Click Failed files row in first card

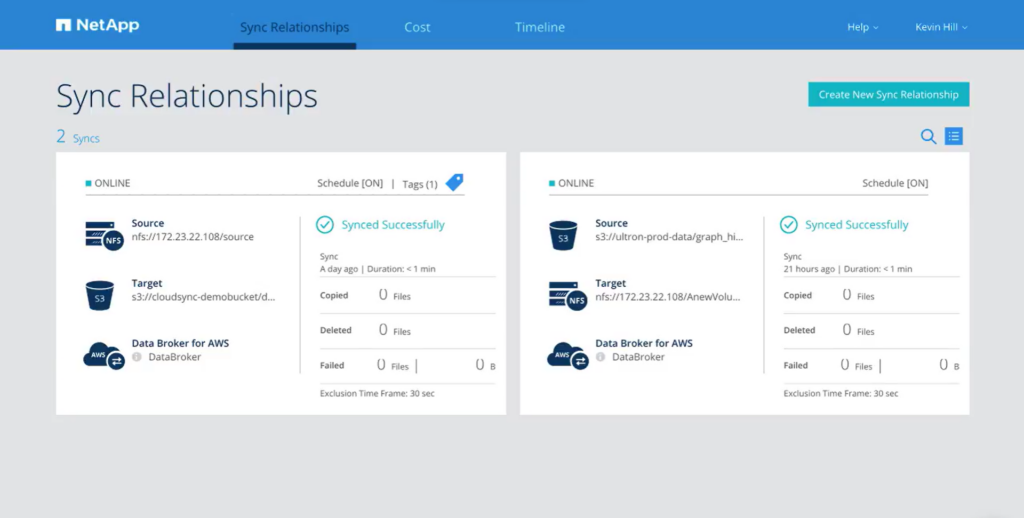[x=407, y=366]
